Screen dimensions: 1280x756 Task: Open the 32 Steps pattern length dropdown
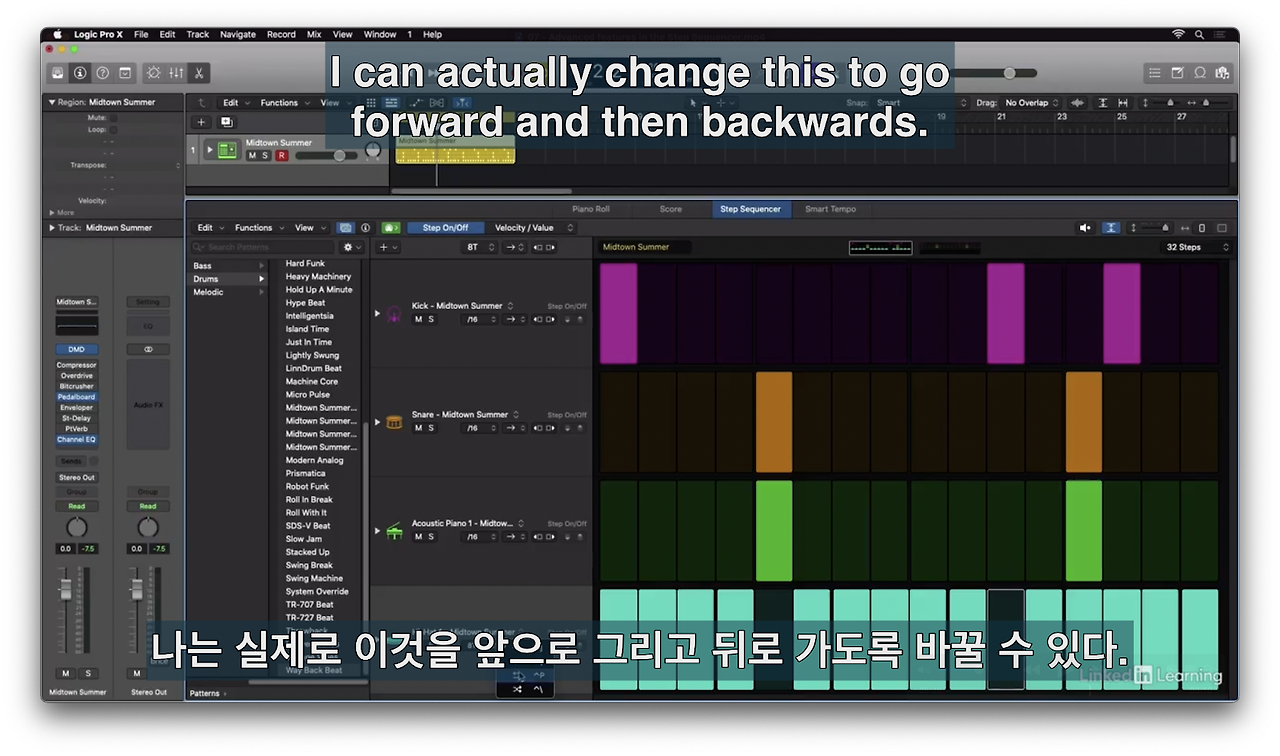pyautogui.click(x=1197, y=247)
